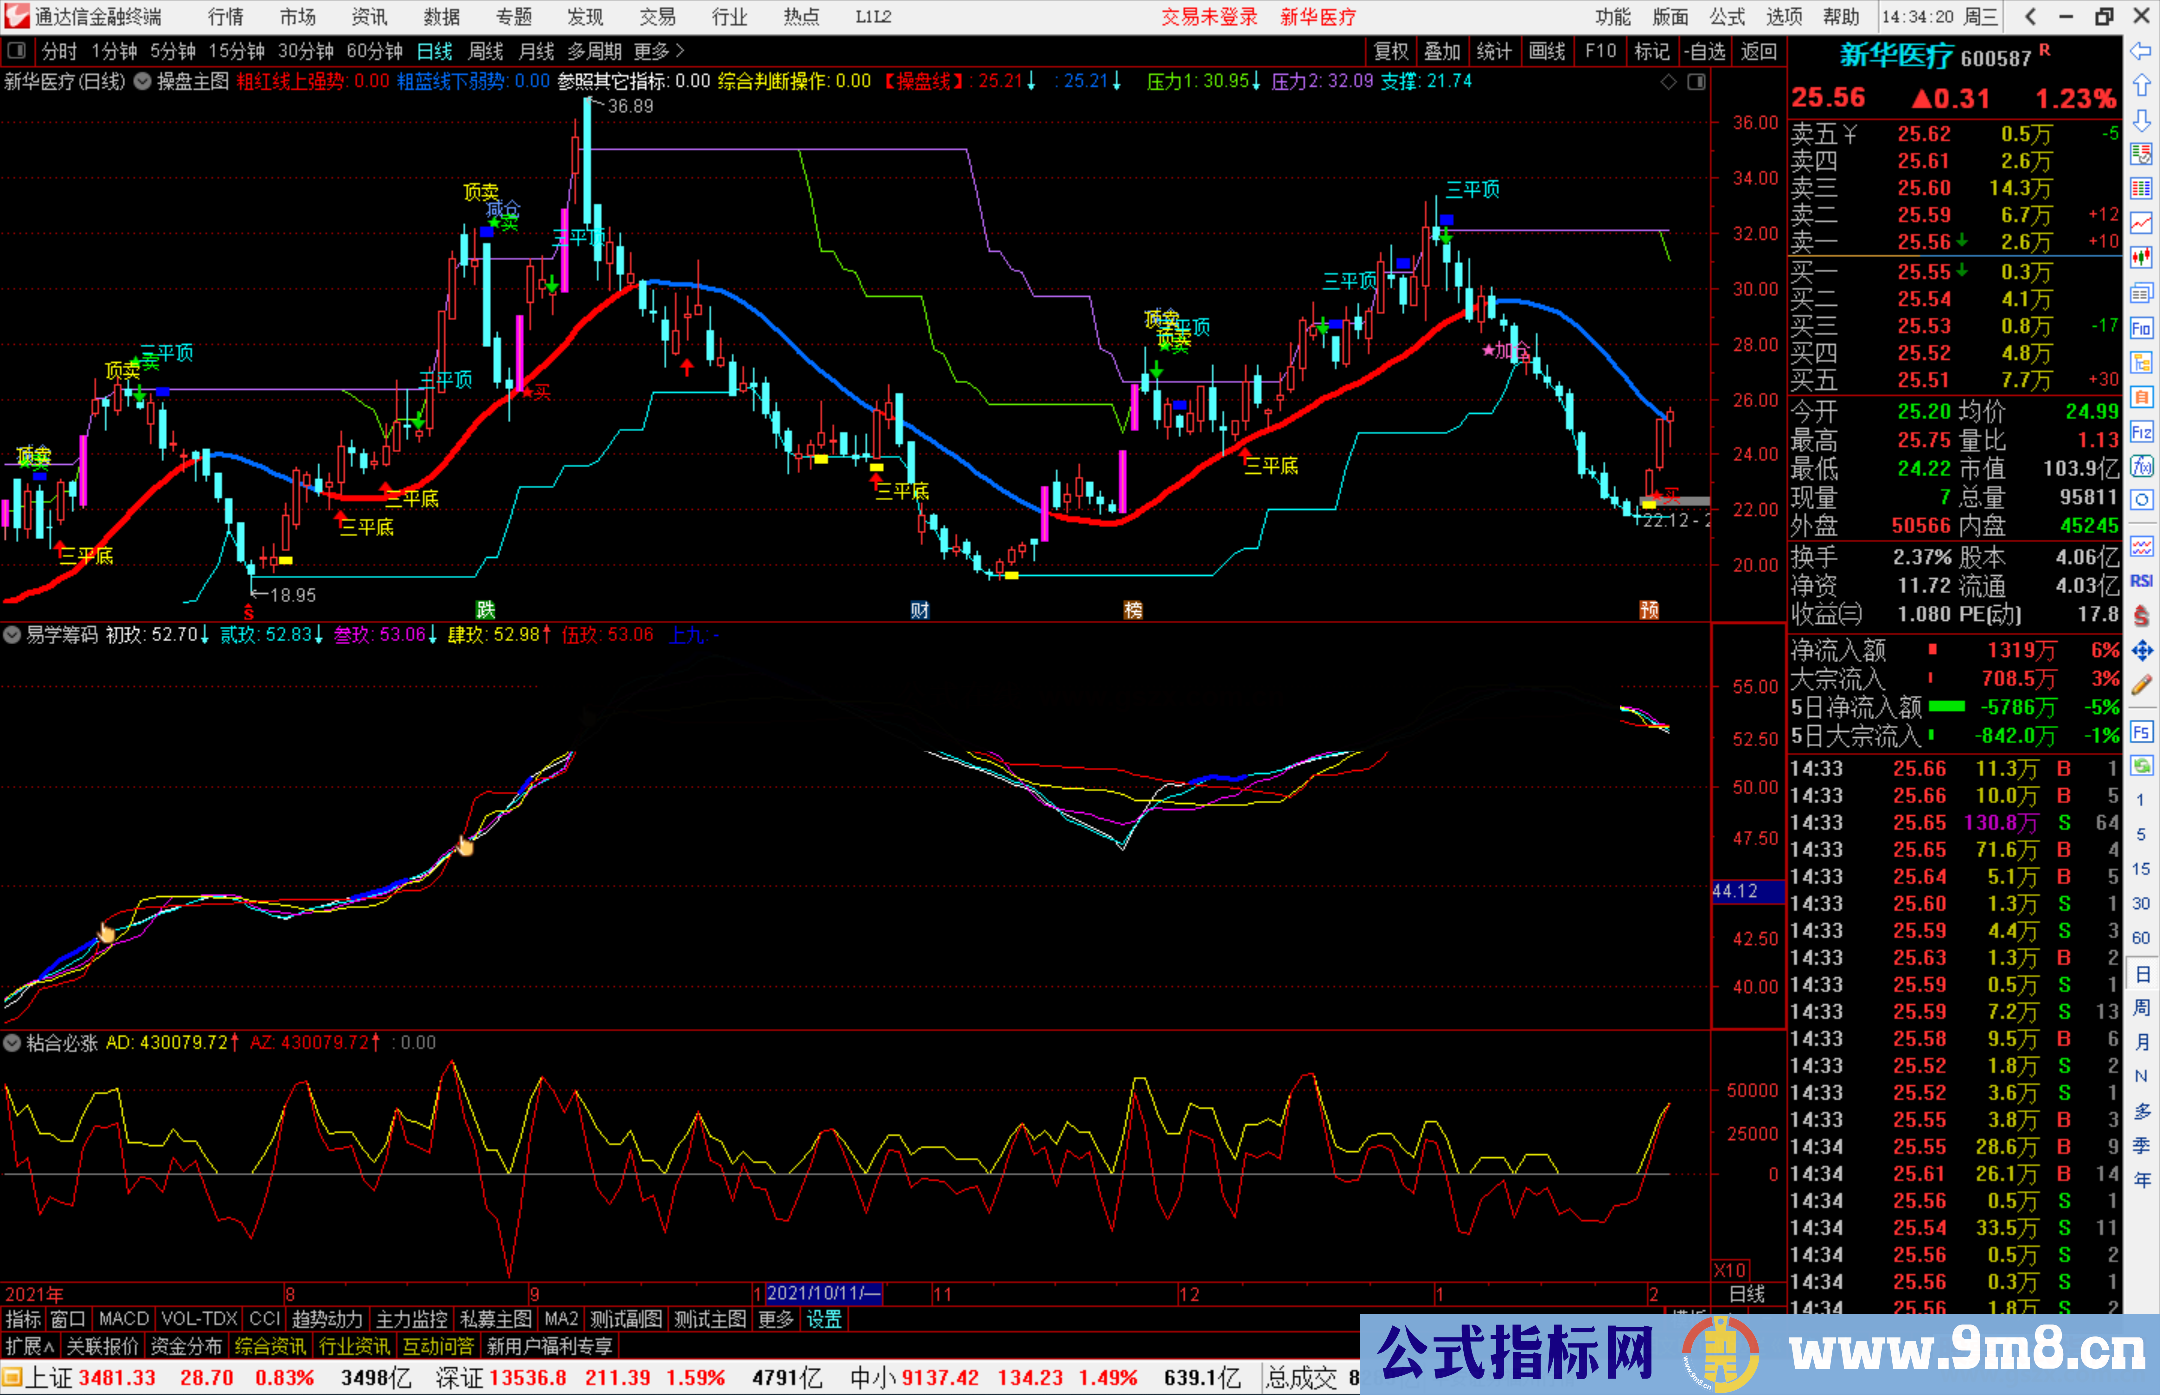The width and height of the screenshot is (2160, 1395).
Task: Click the RSI indicator sidebar icon
Action: tap(2141, 581)
